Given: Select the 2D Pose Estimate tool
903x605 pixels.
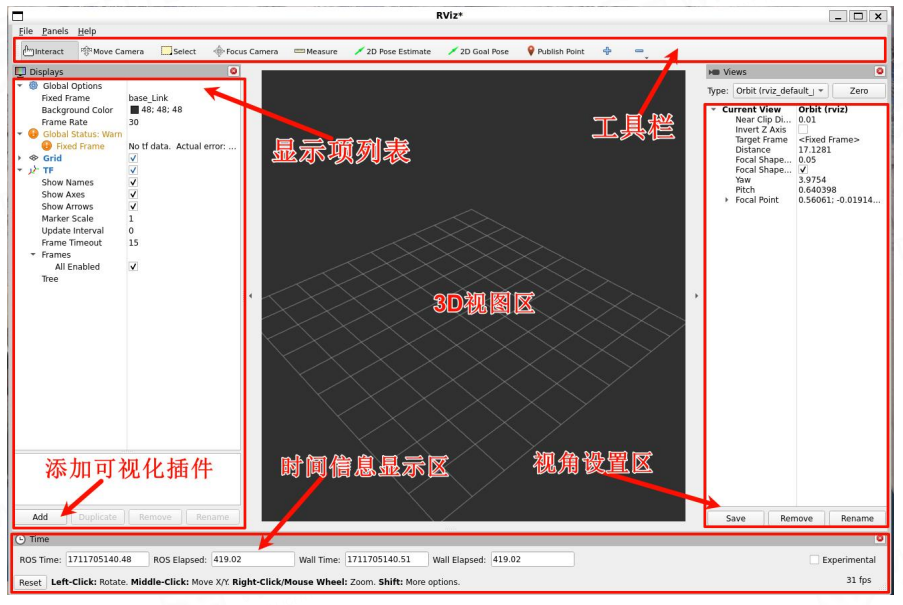Looking at the screenshot, I should point(393,51).
